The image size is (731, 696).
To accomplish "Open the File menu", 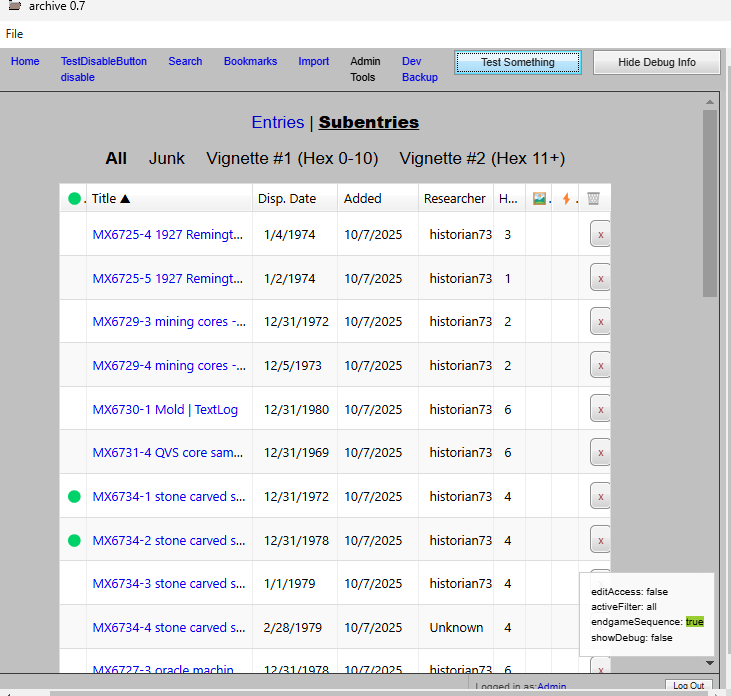I will click(x=14, y=34).
